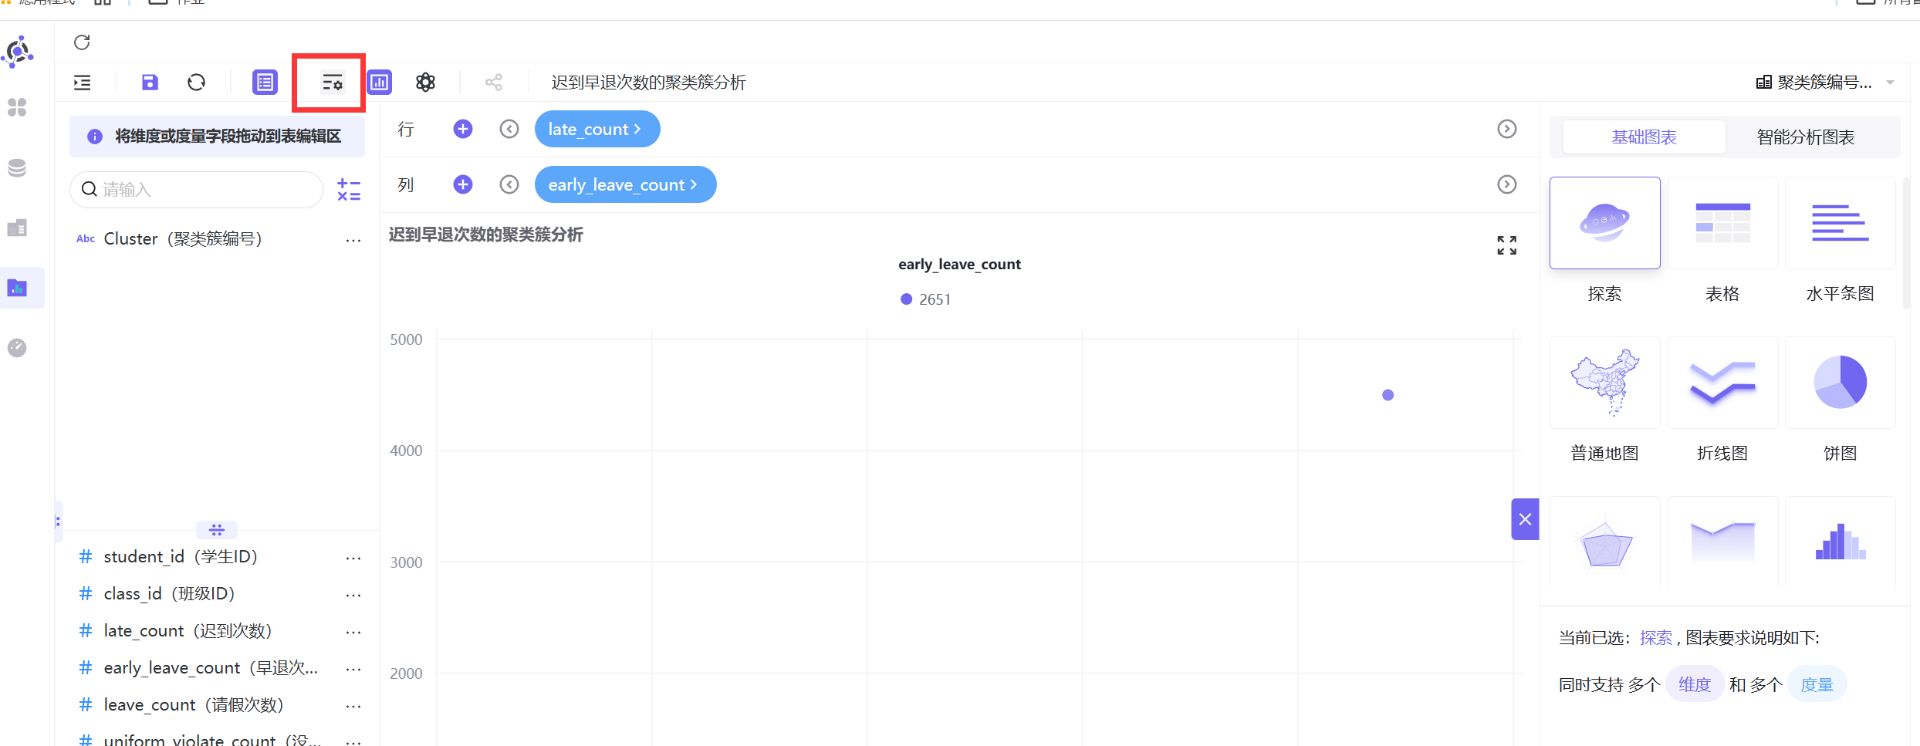Open the 聚类簇编号 dataset dropdown
This screenshot has width=1920, height=746.
[1825, 82]
